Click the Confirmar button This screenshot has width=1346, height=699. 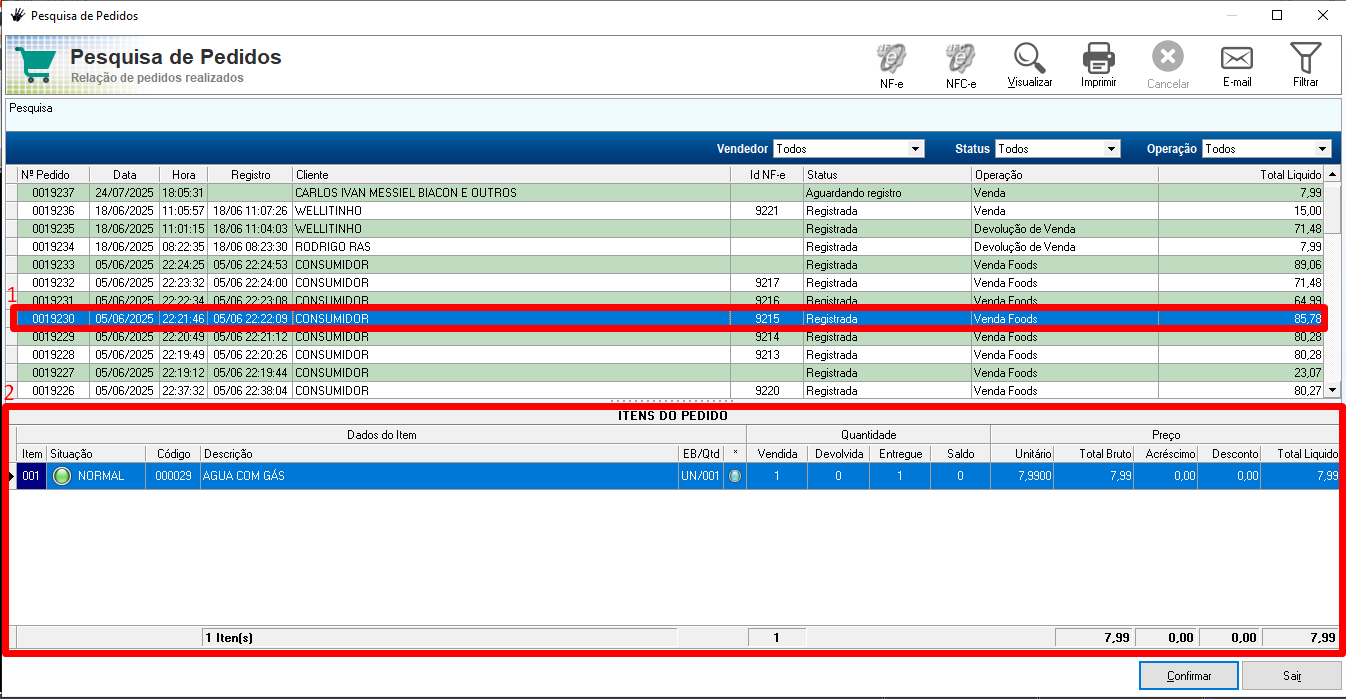coord(1188,676)
